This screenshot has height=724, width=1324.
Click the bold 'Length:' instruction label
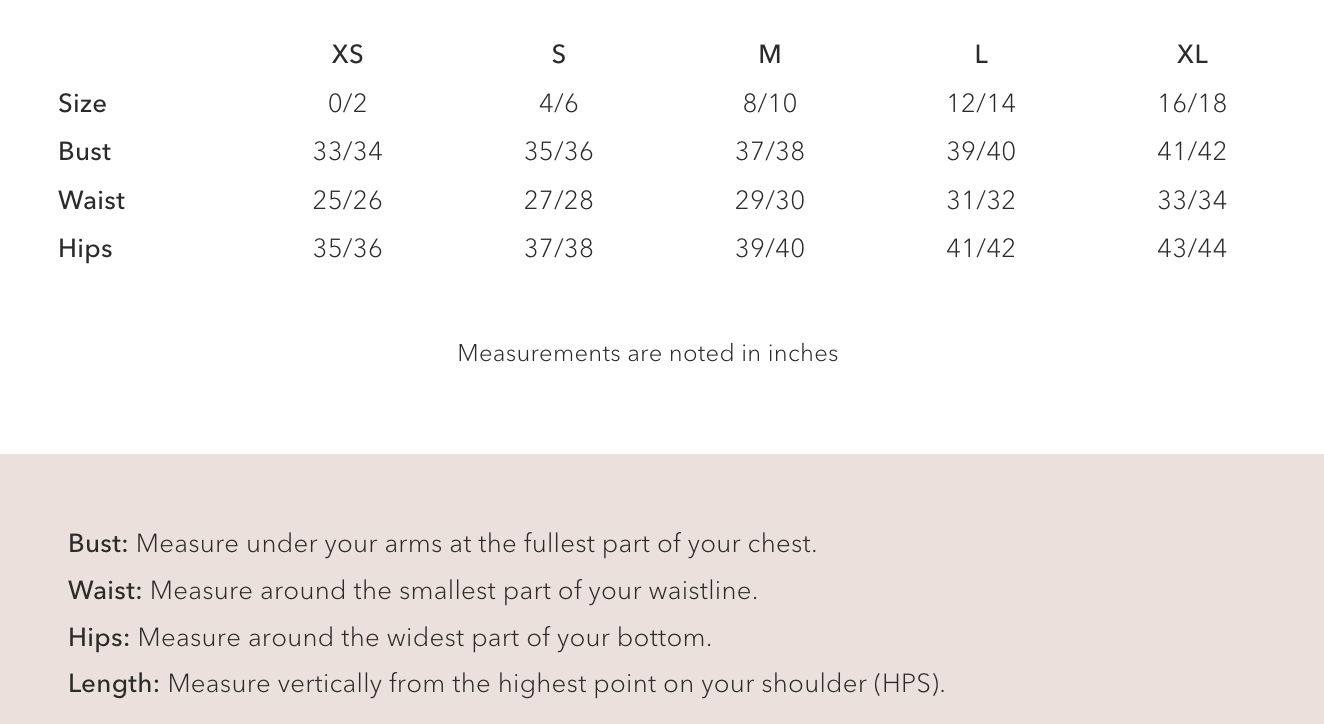coord(114,684)
